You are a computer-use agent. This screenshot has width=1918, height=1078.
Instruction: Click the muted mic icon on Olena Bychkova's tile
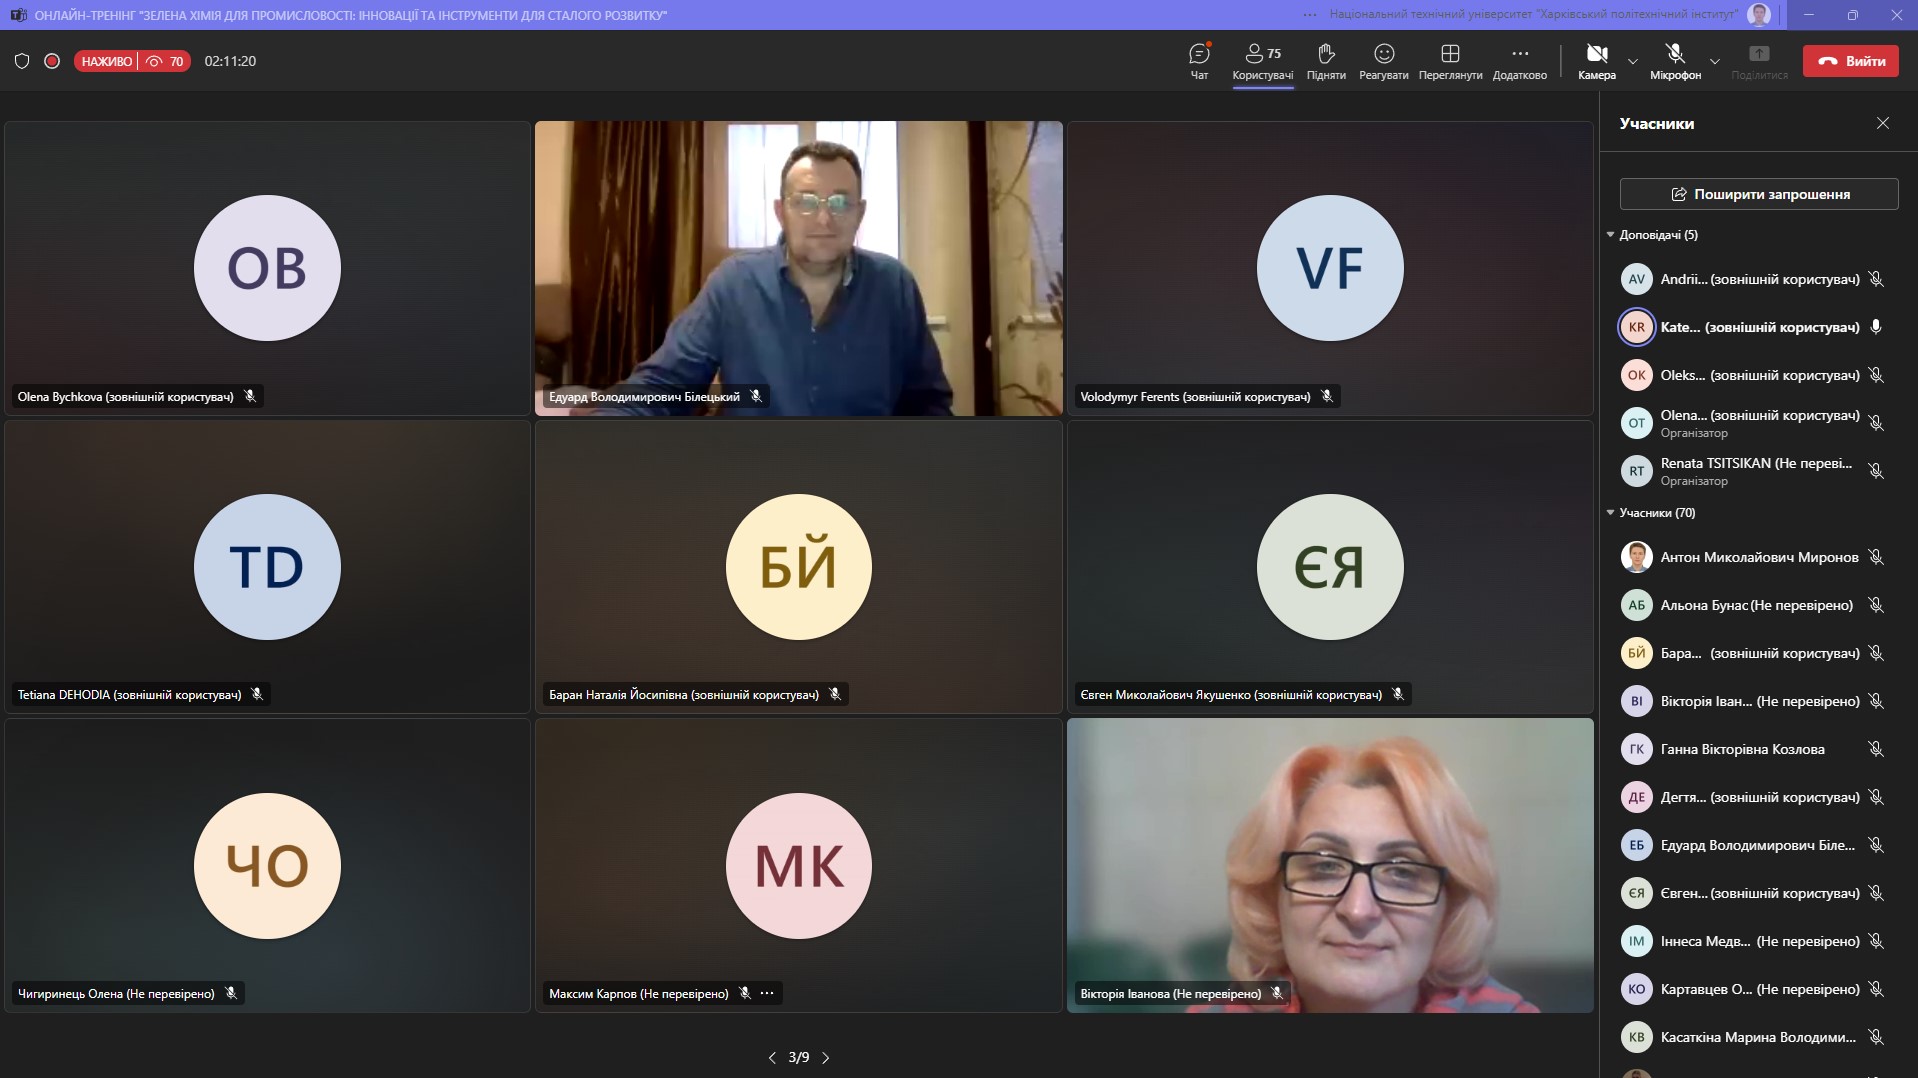(x=250, y=396)
